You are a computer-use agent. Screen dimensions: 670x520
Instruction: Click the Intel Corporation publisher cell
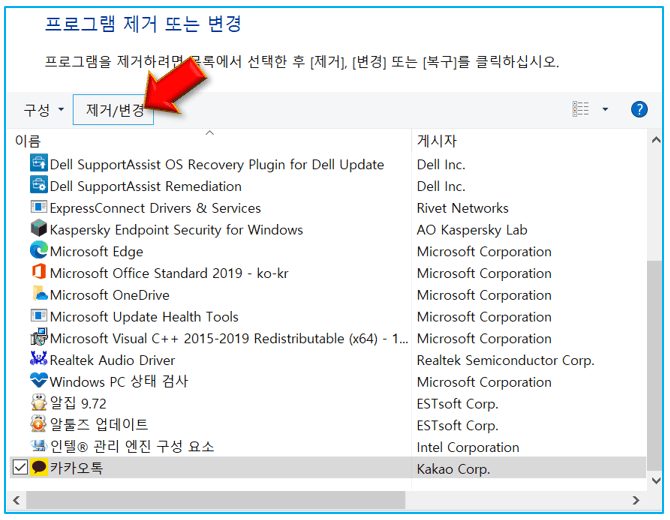(x=468, y=447)
